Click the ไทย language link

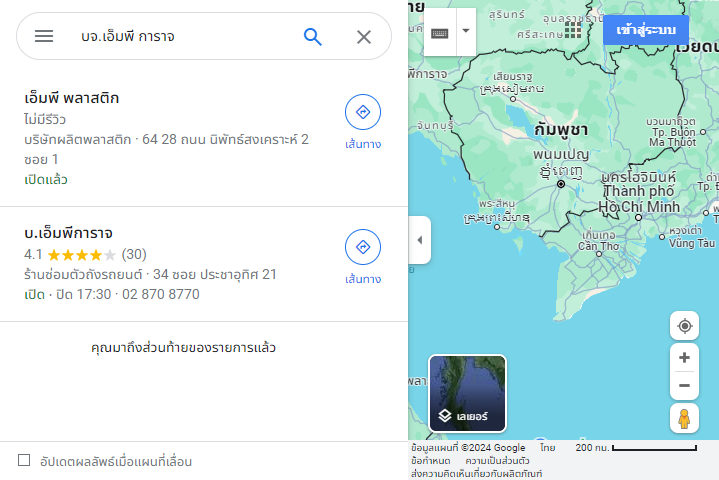point(548,447)
